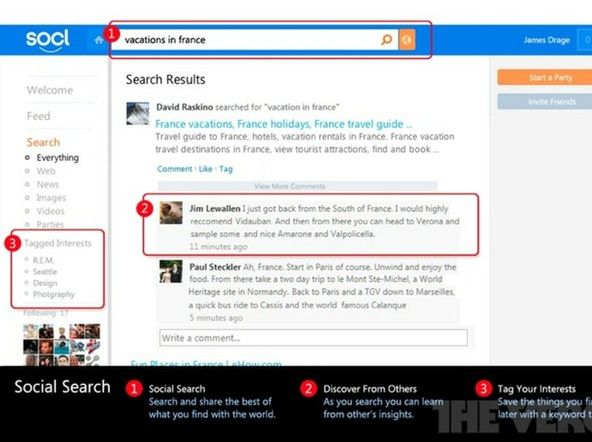Select the Photography tagged interest
Screen dimensions: 592x442
(54, 294)
